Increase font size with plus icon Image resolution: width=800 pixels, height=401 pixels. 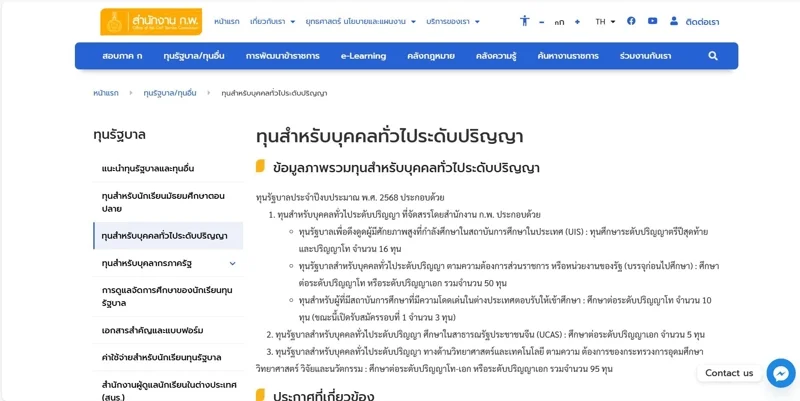(577, 22)
